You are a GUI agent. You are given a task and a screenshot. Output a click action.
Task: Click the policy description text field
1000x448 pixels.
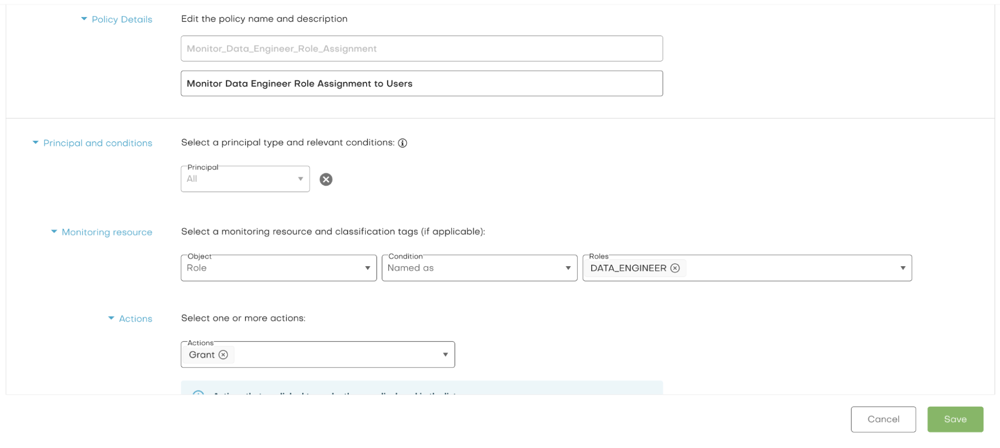point(421,84)
